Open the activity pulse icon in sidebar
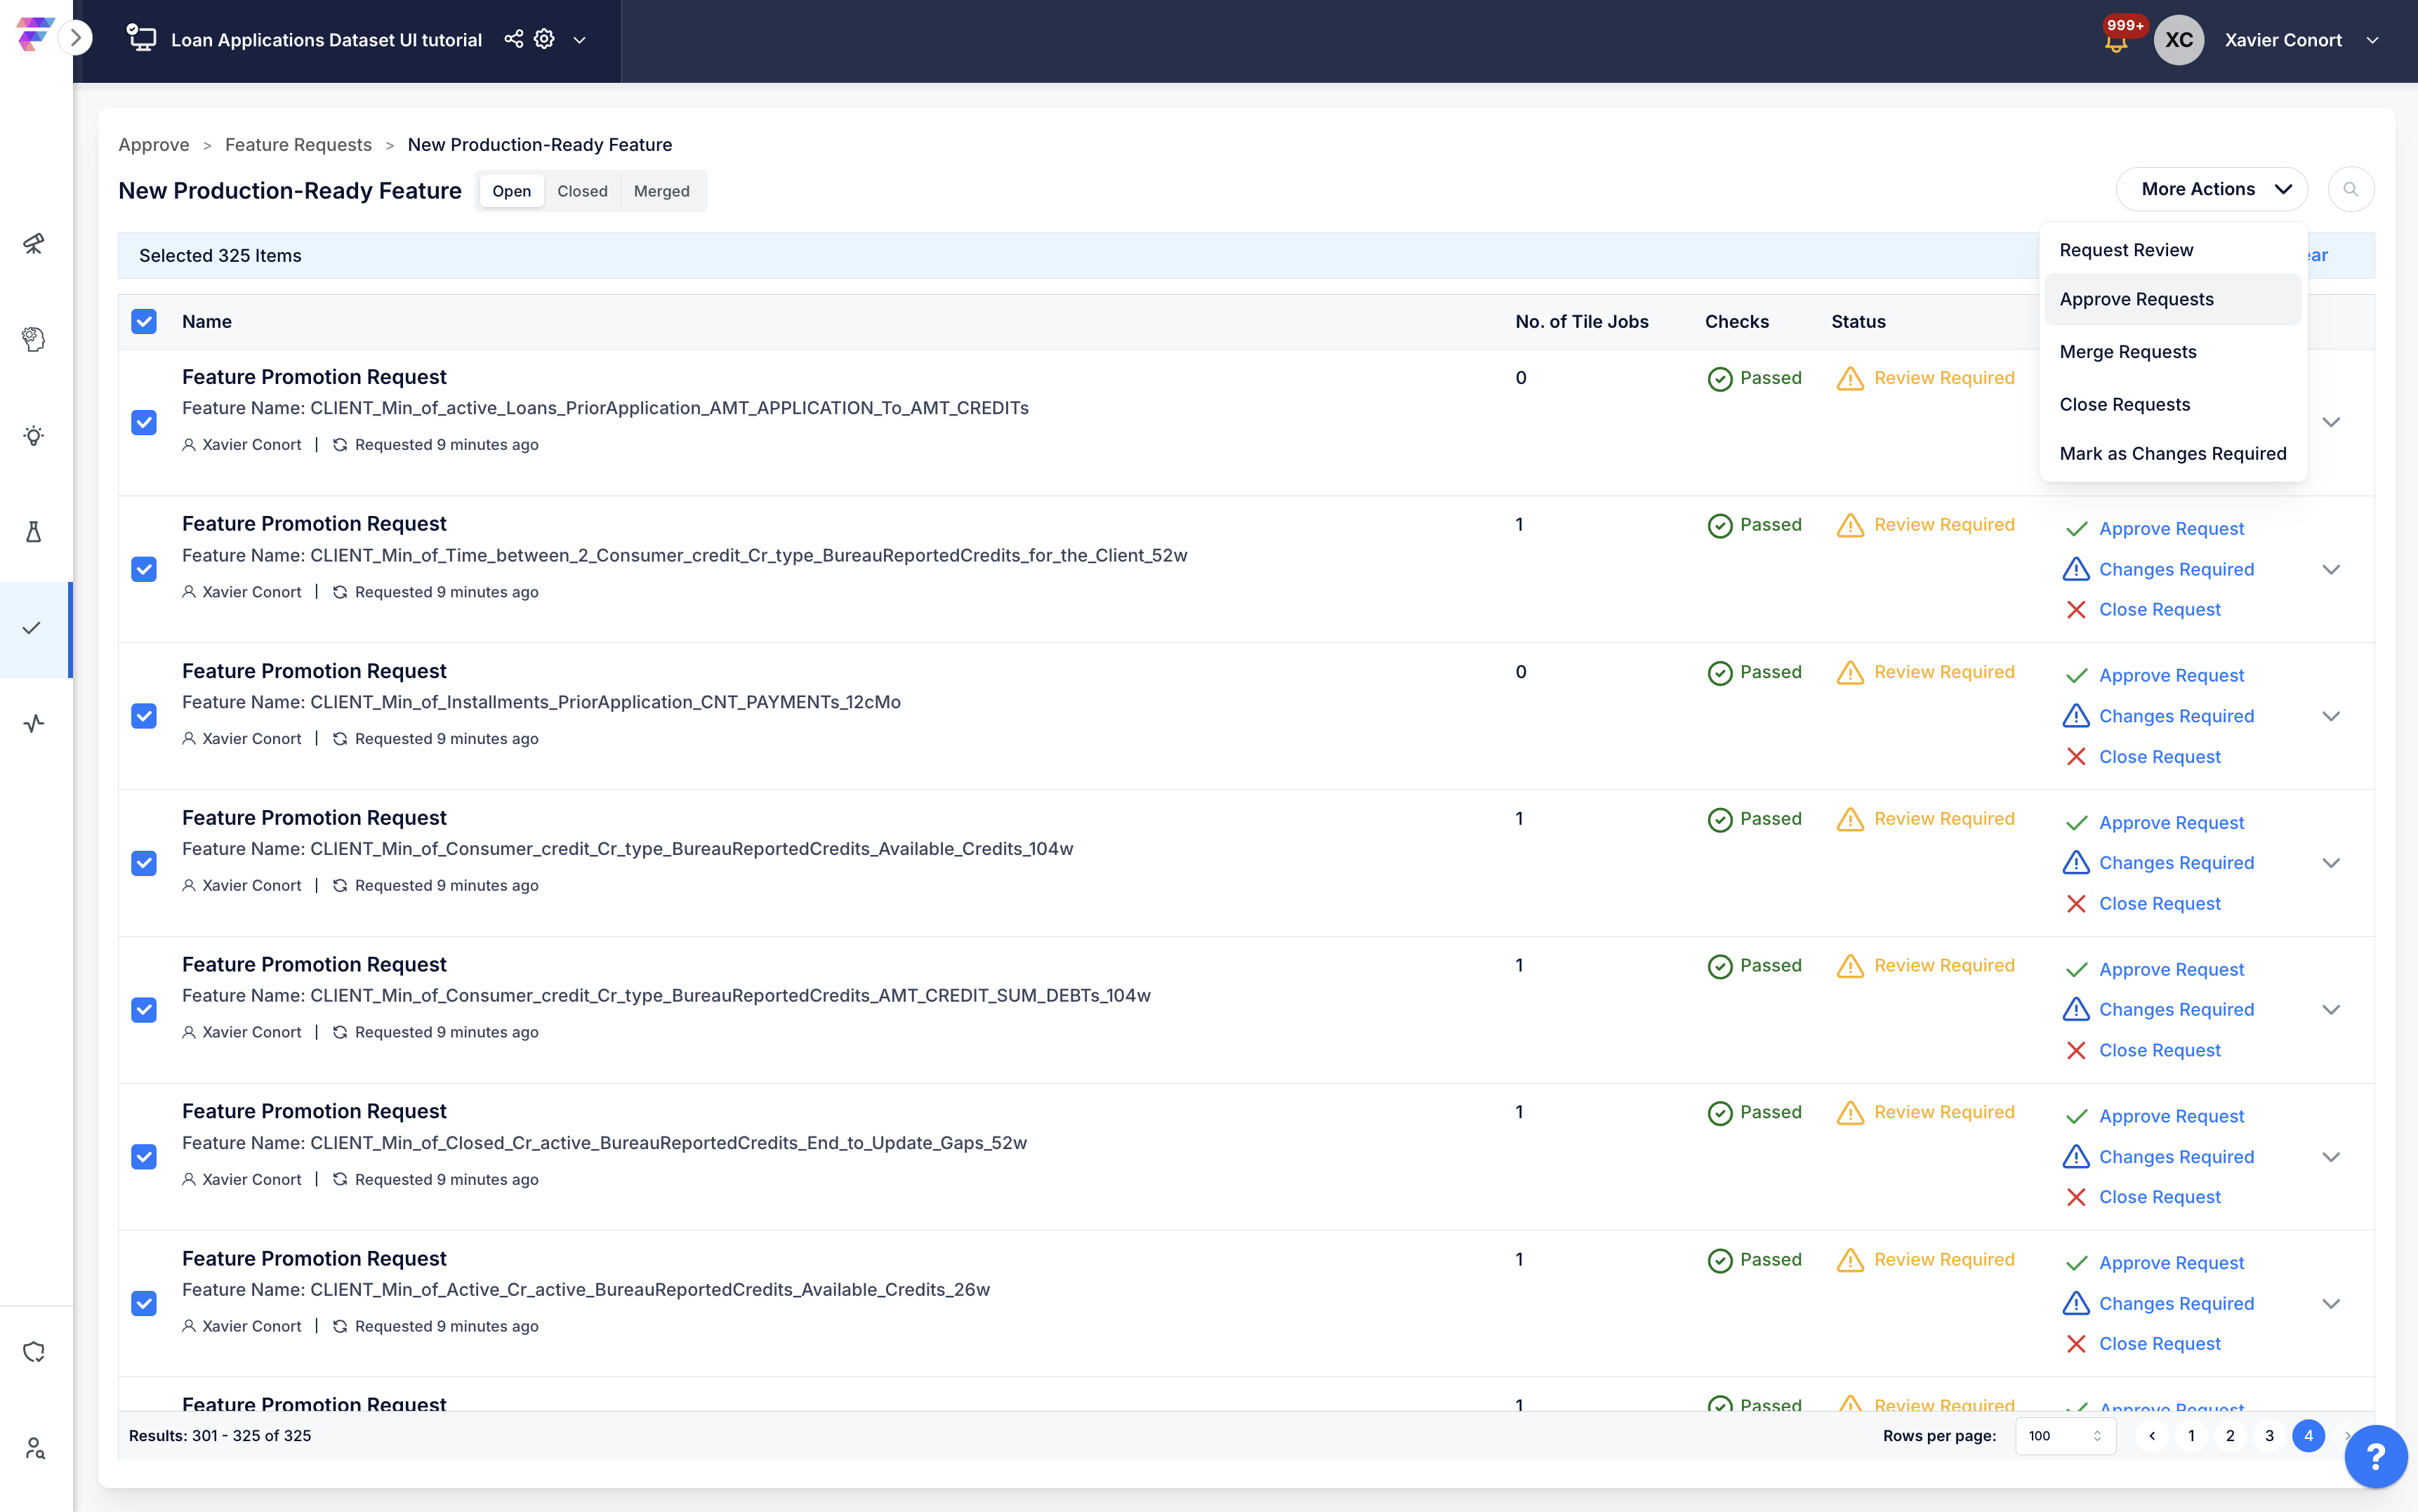2418x1512 pixels. tap(34, 723)
